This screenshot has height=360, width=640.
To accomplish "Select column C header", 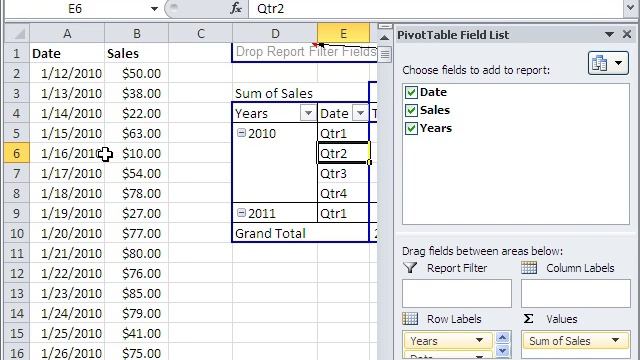I will [200, 33].
